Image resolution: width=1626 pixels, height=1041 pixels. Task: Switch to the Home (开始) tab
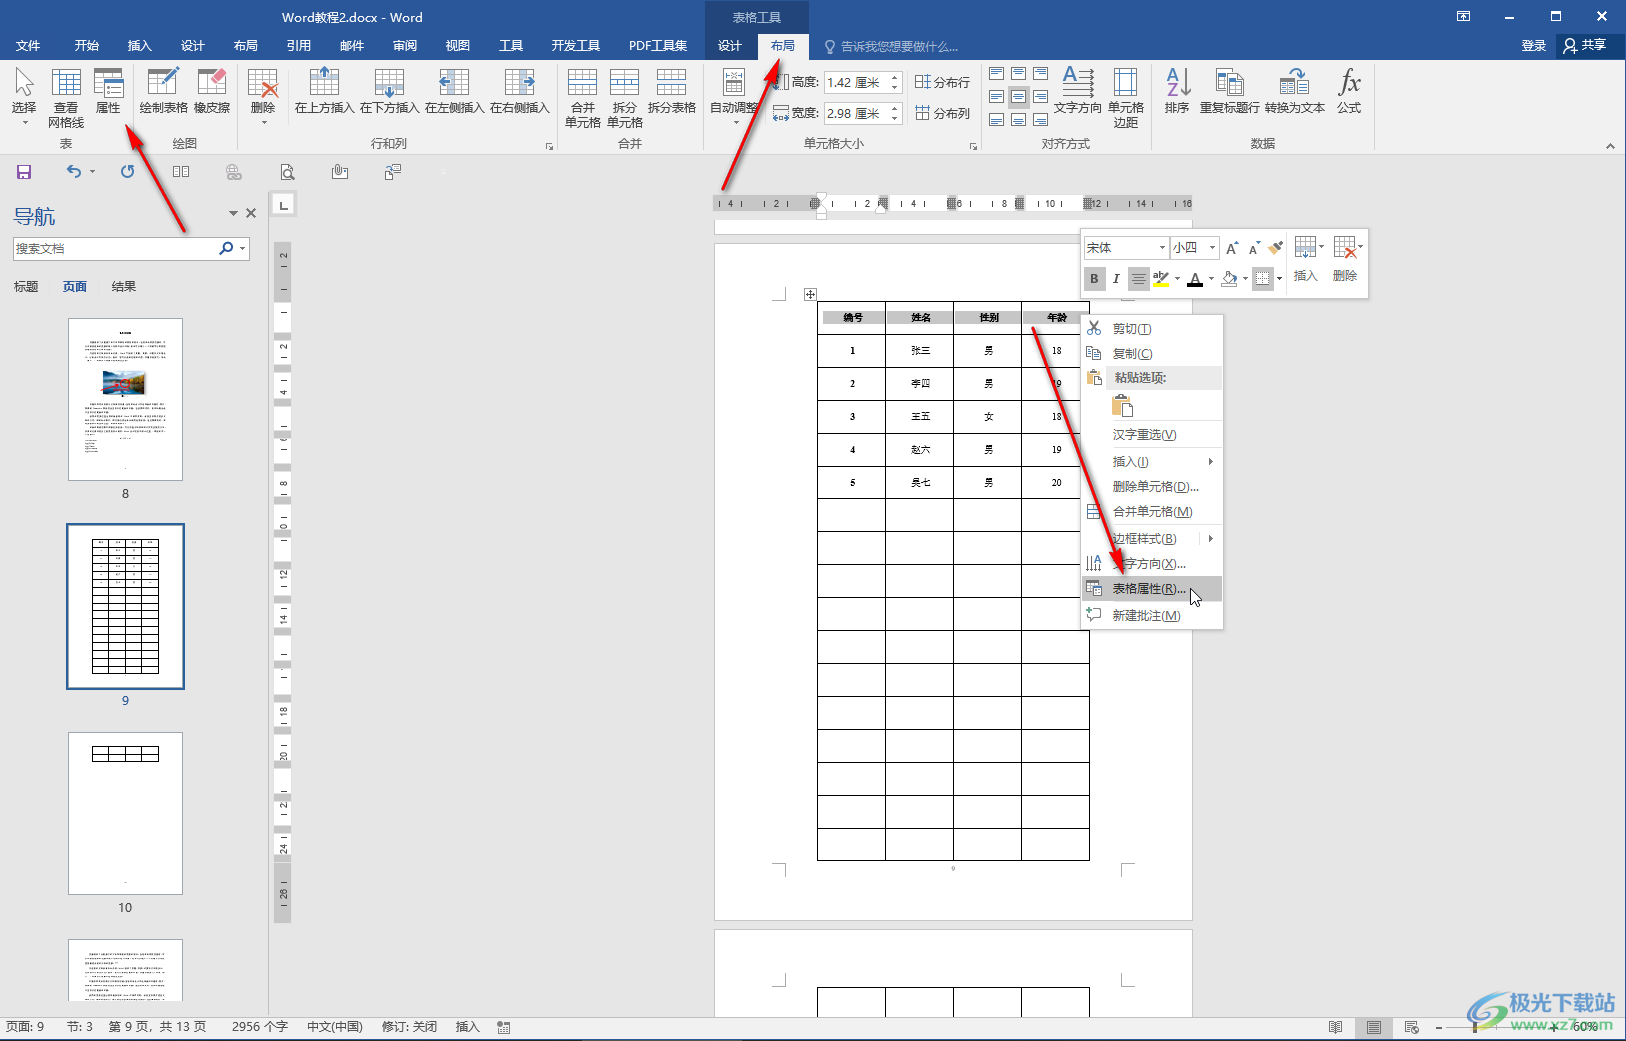(87, 46)
